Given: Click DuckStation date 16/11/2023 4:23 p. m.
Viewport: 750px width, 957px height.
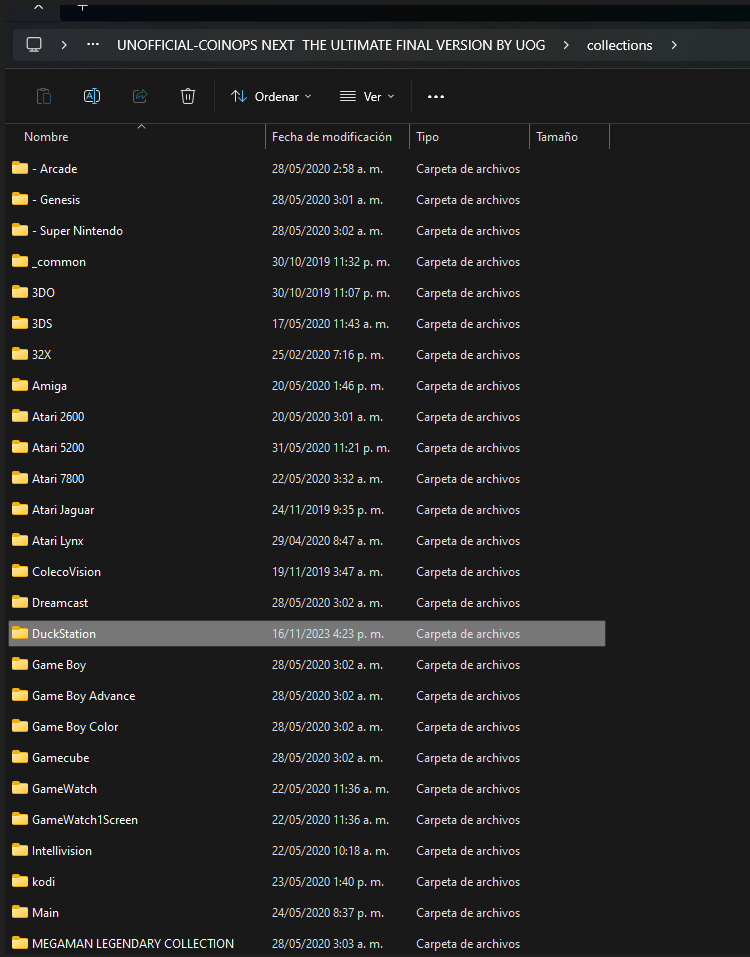Looking at the screenshot, I should tap(328, 634).
